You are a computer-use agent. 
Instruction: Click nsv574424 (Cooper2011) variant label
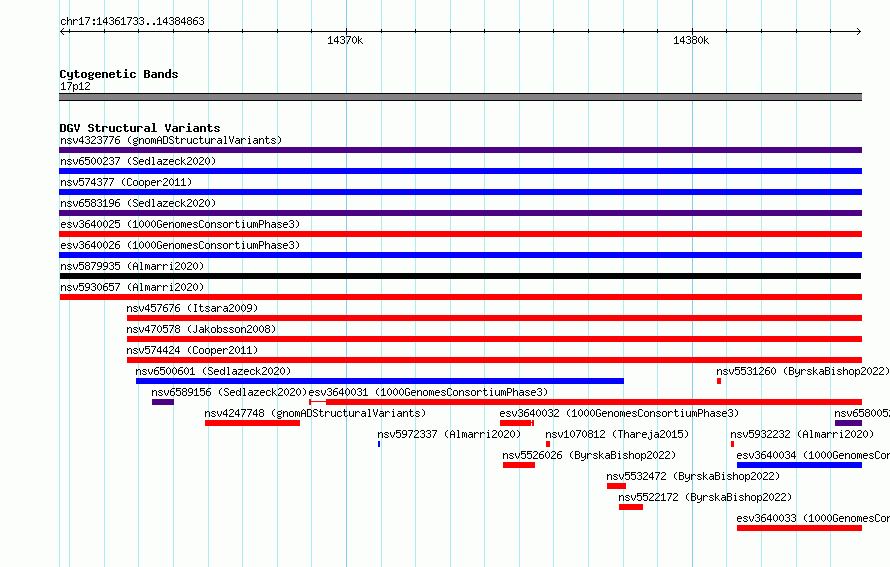192,350
